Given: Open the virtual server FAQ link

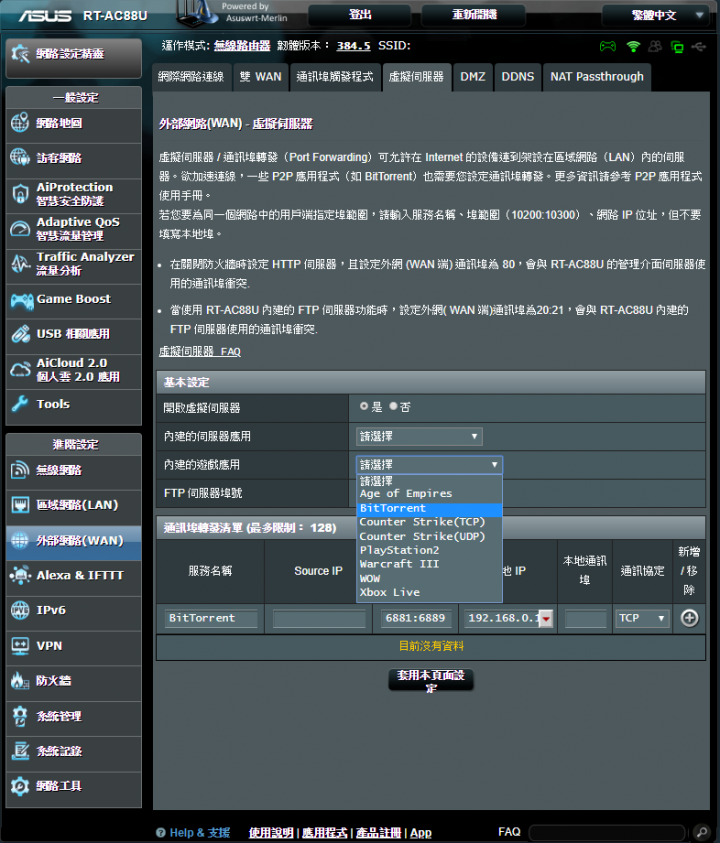Looking at the screenshot, I should [x=199, y=352].
